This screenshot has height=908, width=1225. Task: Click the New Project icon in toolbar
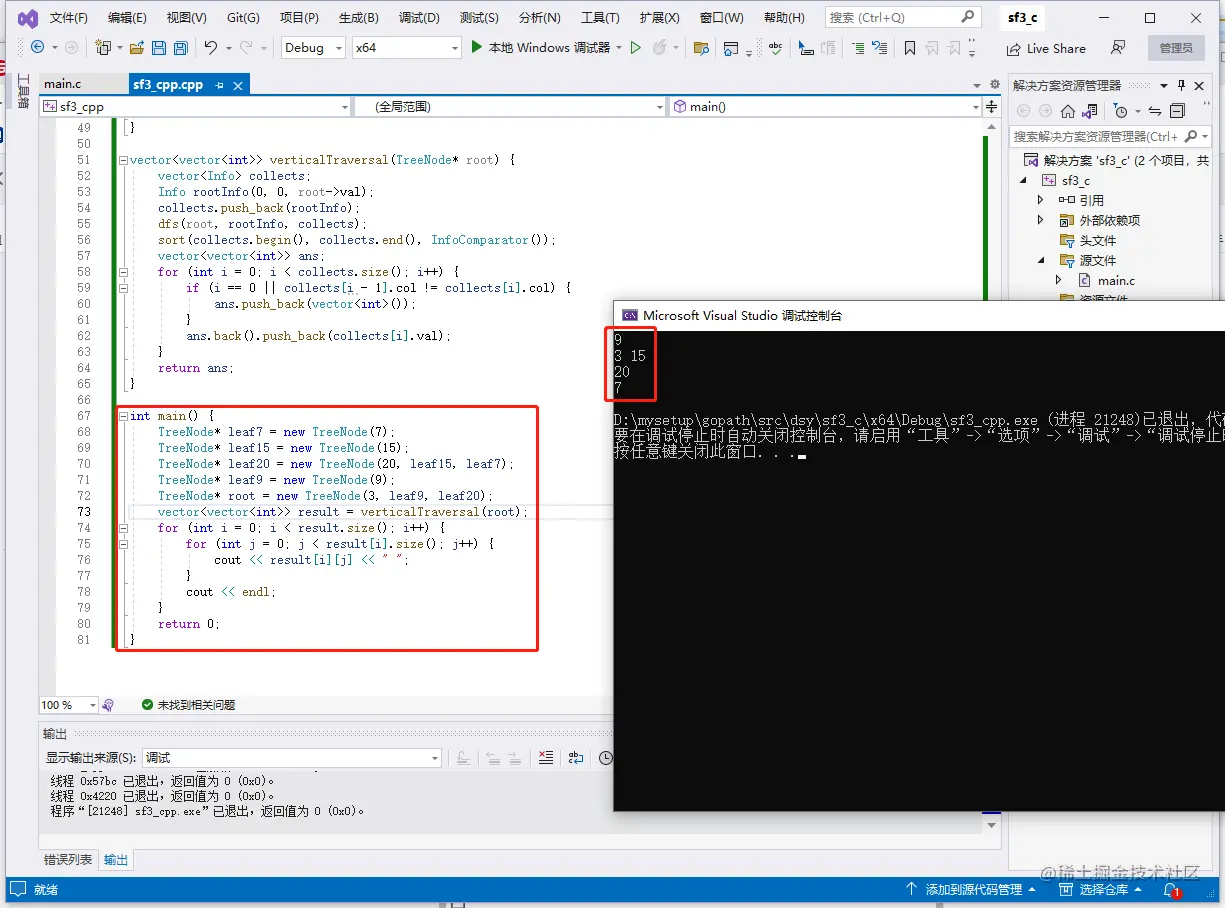click(x=103, y=47)
